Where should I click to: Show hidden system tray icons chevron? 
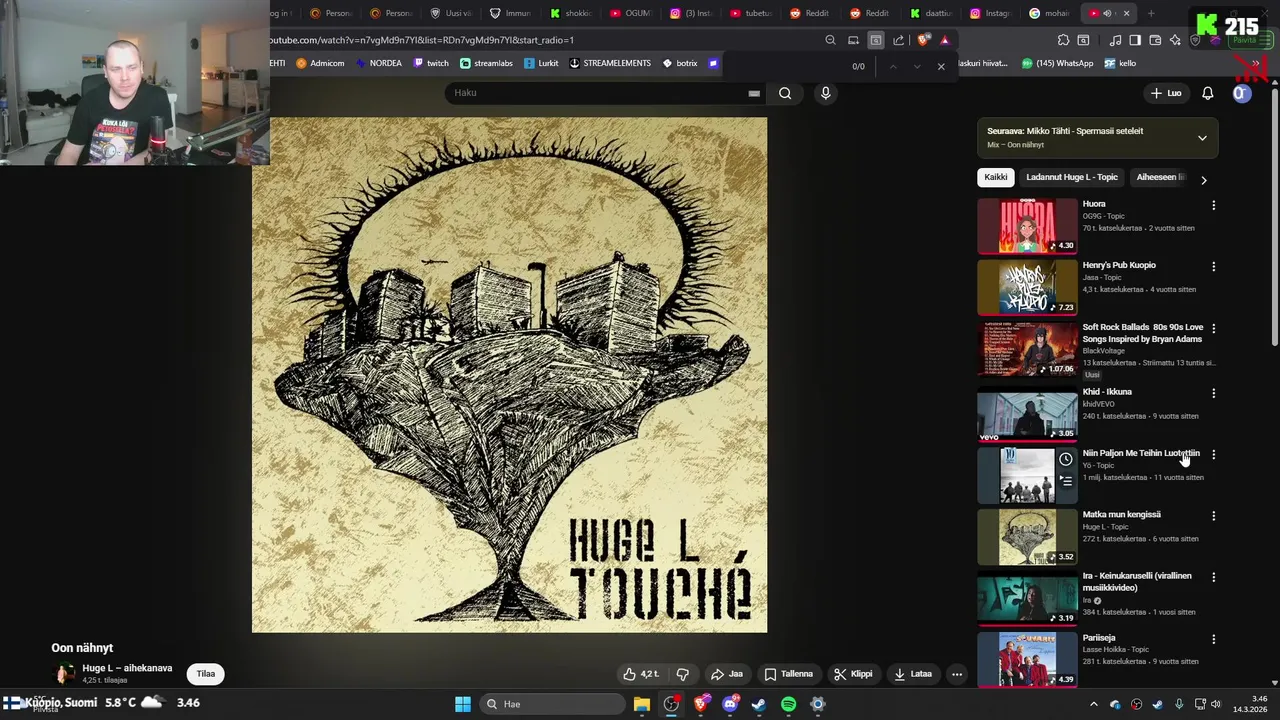click(1093, 704)
